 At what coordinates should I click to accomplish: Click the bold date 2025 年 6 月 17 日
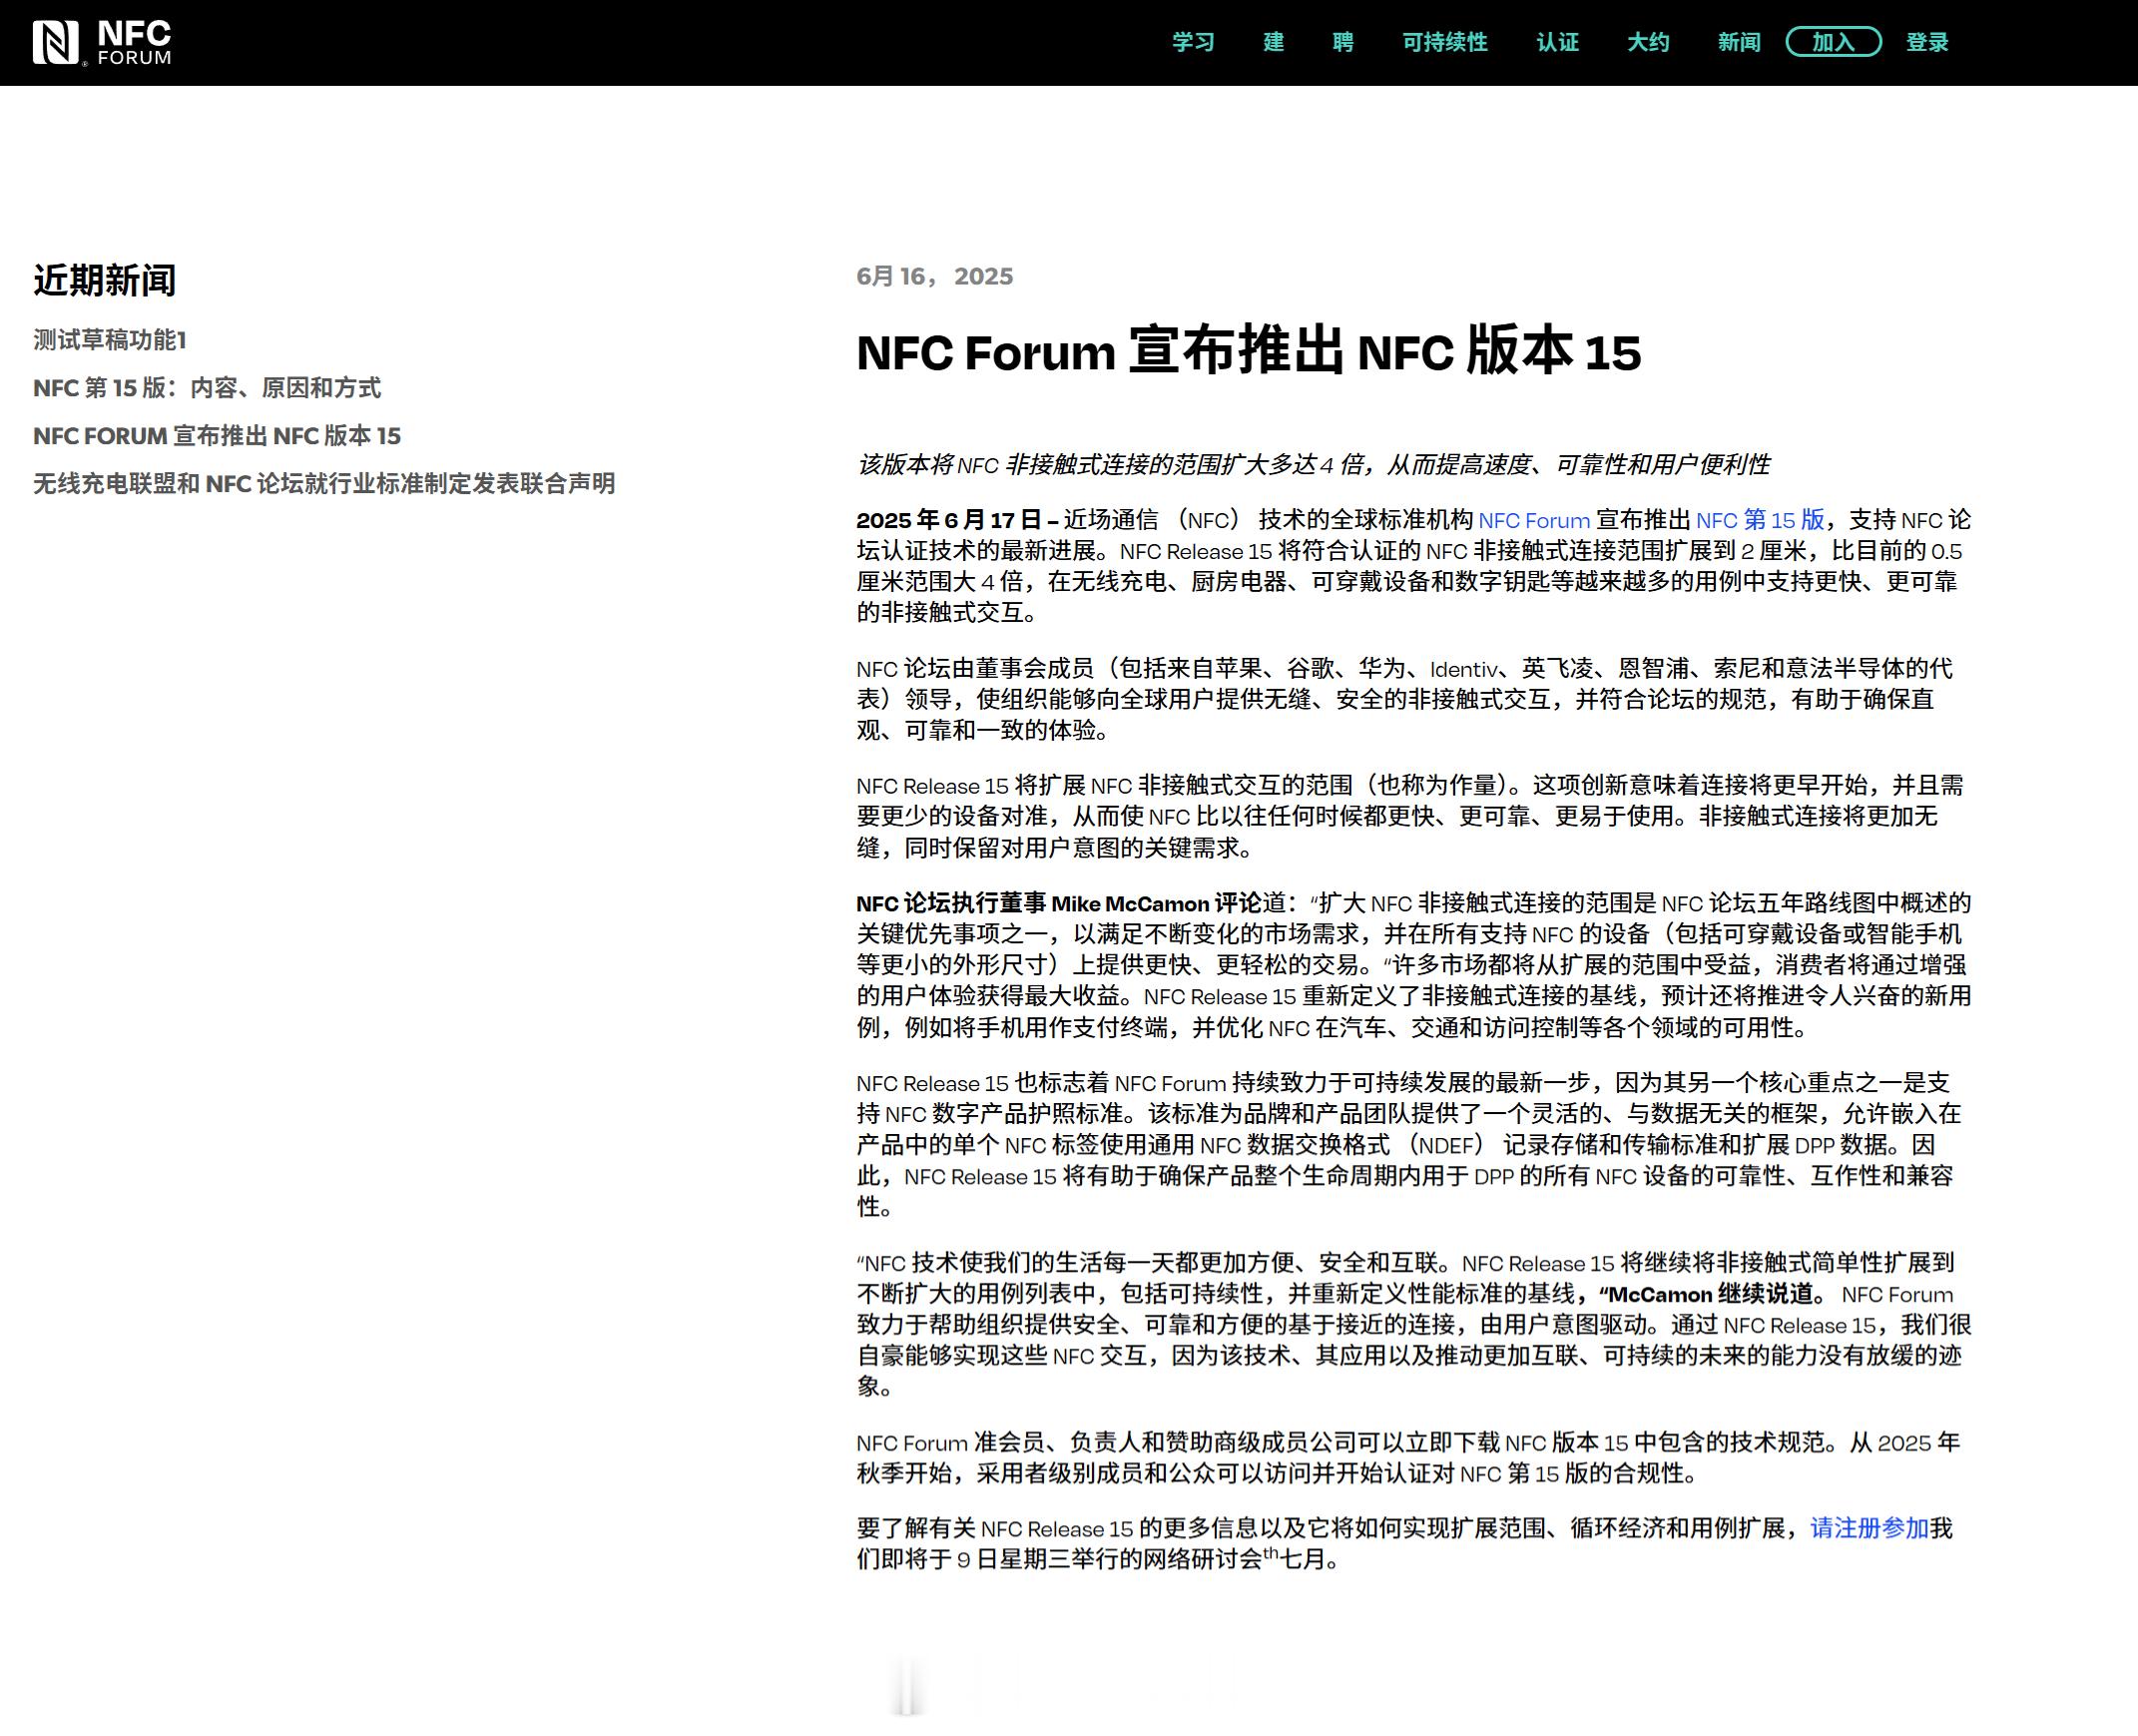pos(948,520)
